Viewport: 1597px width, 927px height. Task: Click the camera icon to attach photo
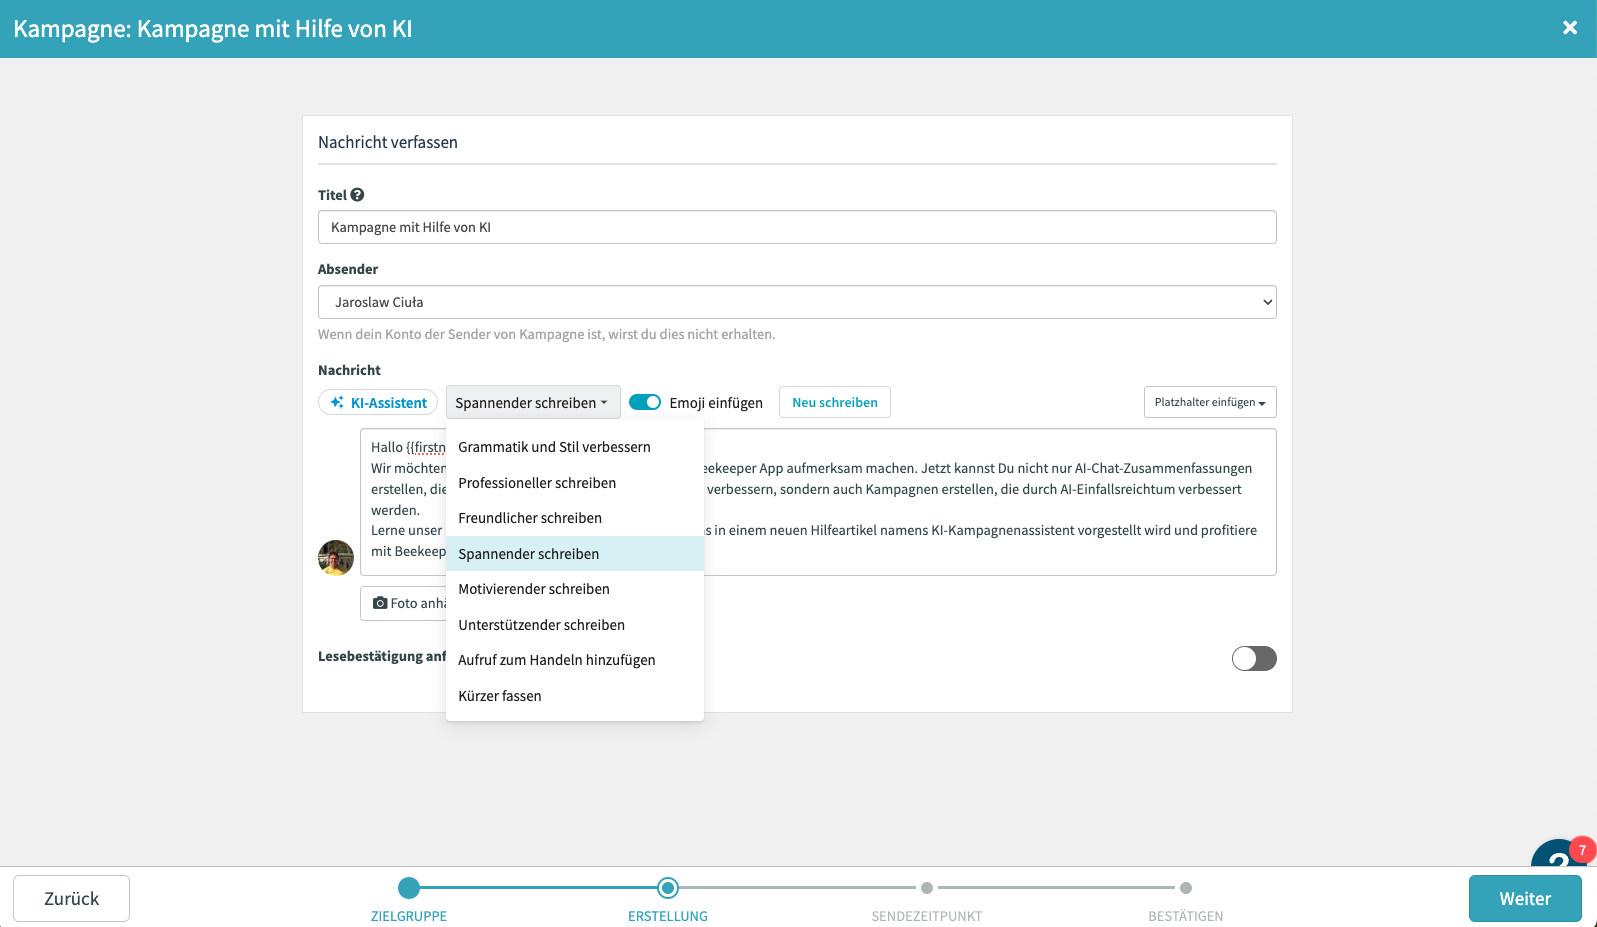pos(381,603)
